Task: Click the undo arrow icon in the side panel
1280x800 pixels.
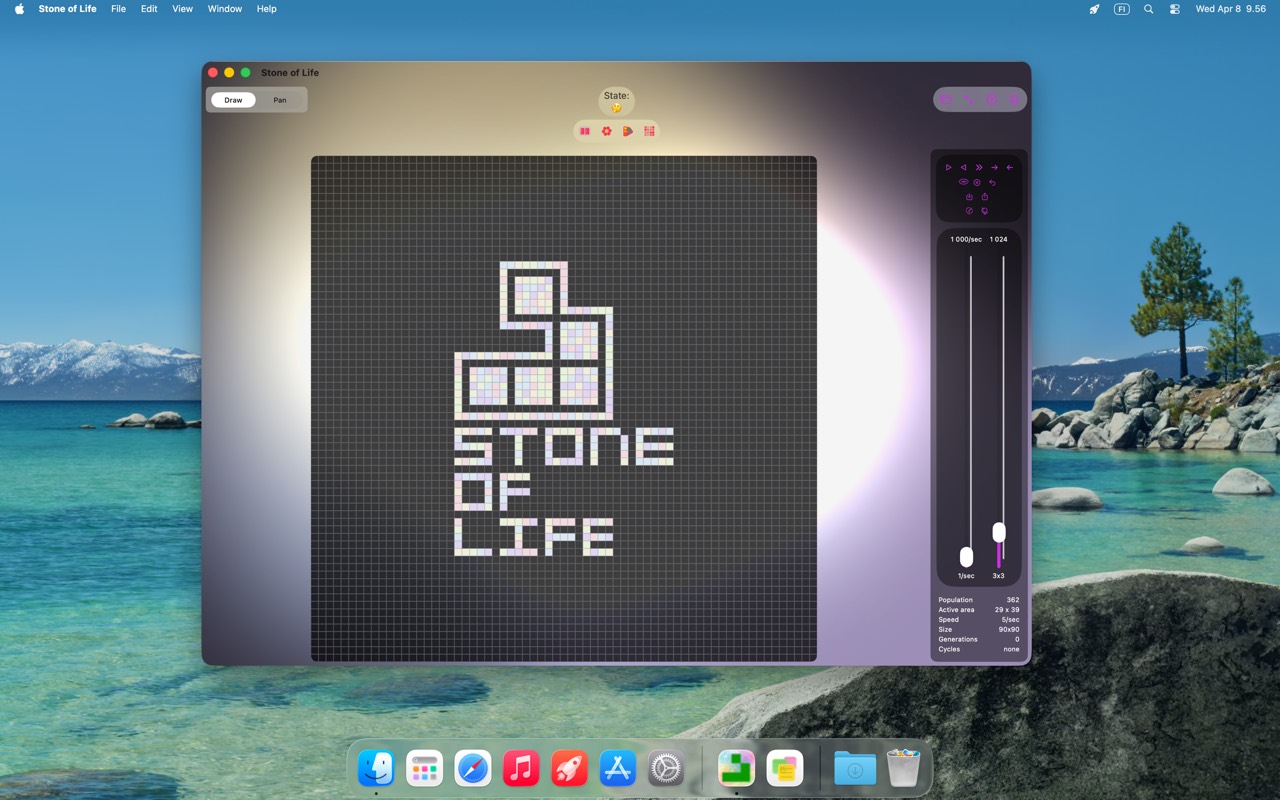Action: pos(993,182)
